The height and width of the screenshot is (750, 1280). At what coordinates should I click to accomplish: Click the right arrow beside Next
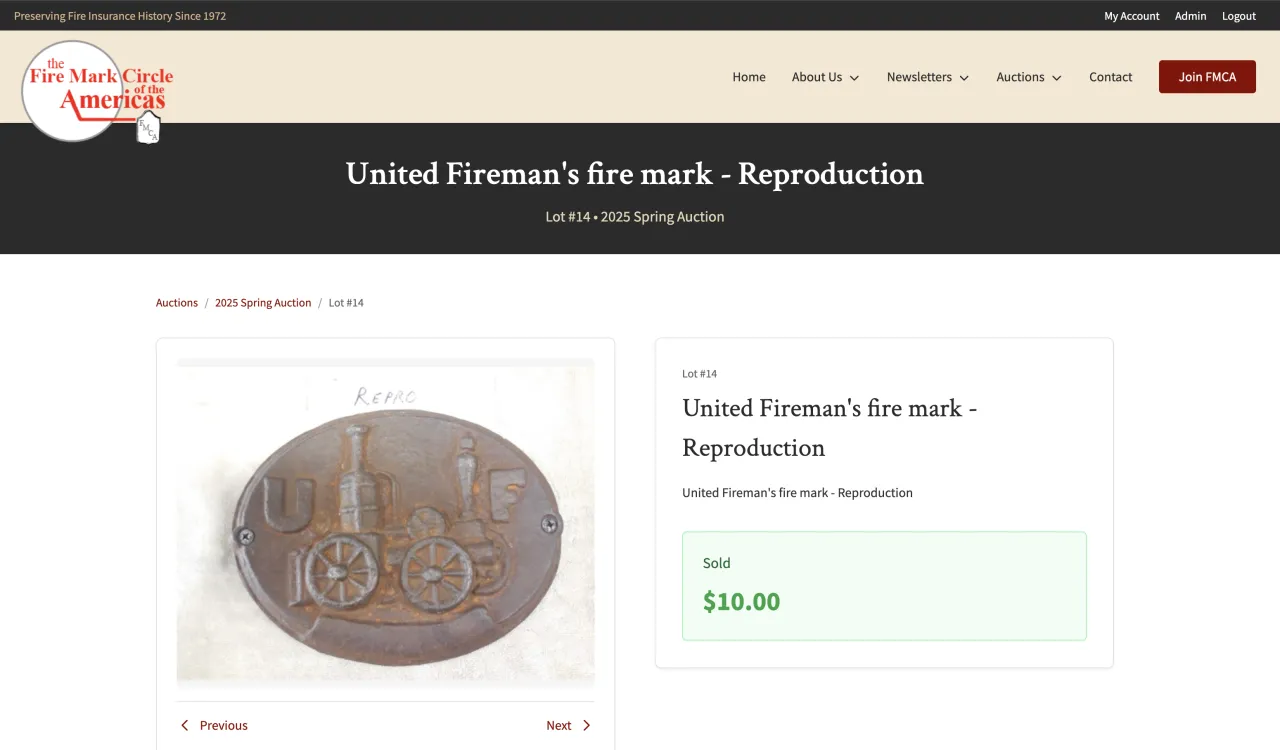tap(587, 726)
